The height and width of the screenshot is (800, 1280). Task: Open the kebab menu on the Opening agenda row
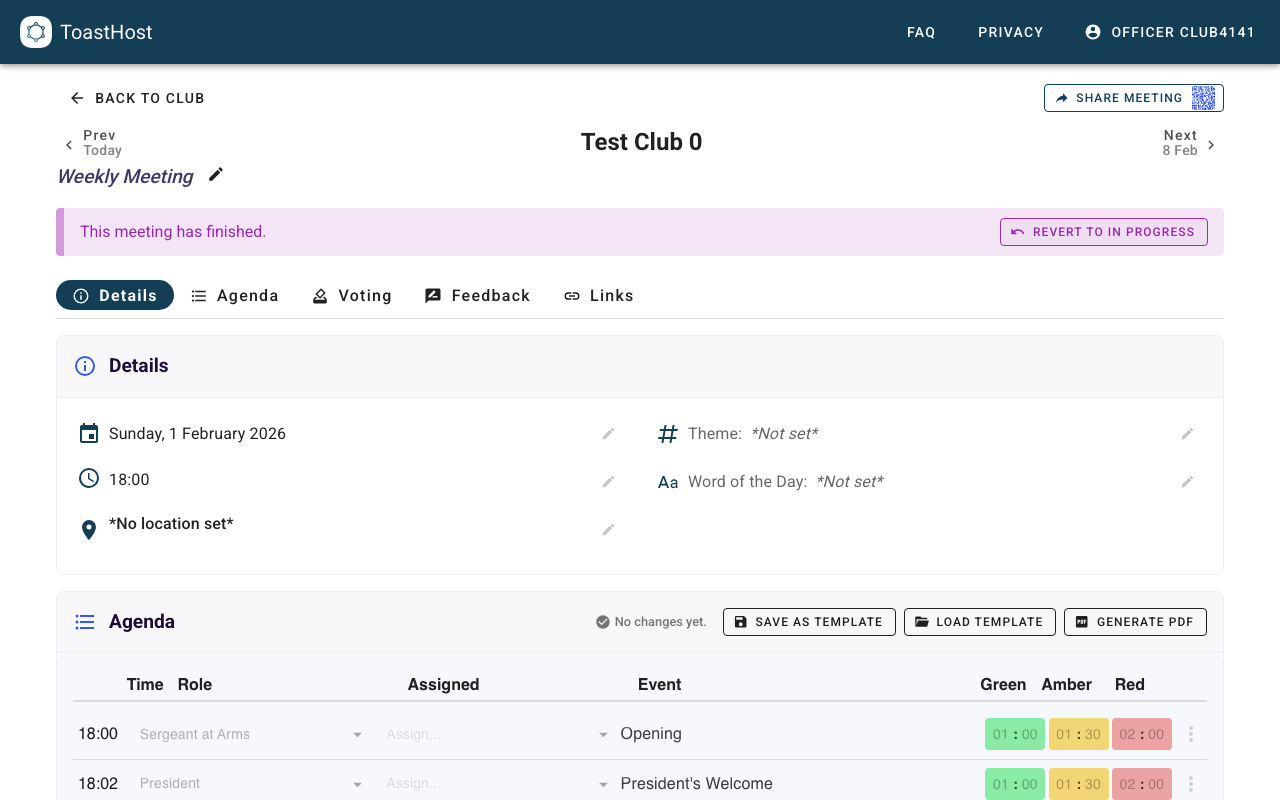pyautogui.click(x=1190, y=733)
